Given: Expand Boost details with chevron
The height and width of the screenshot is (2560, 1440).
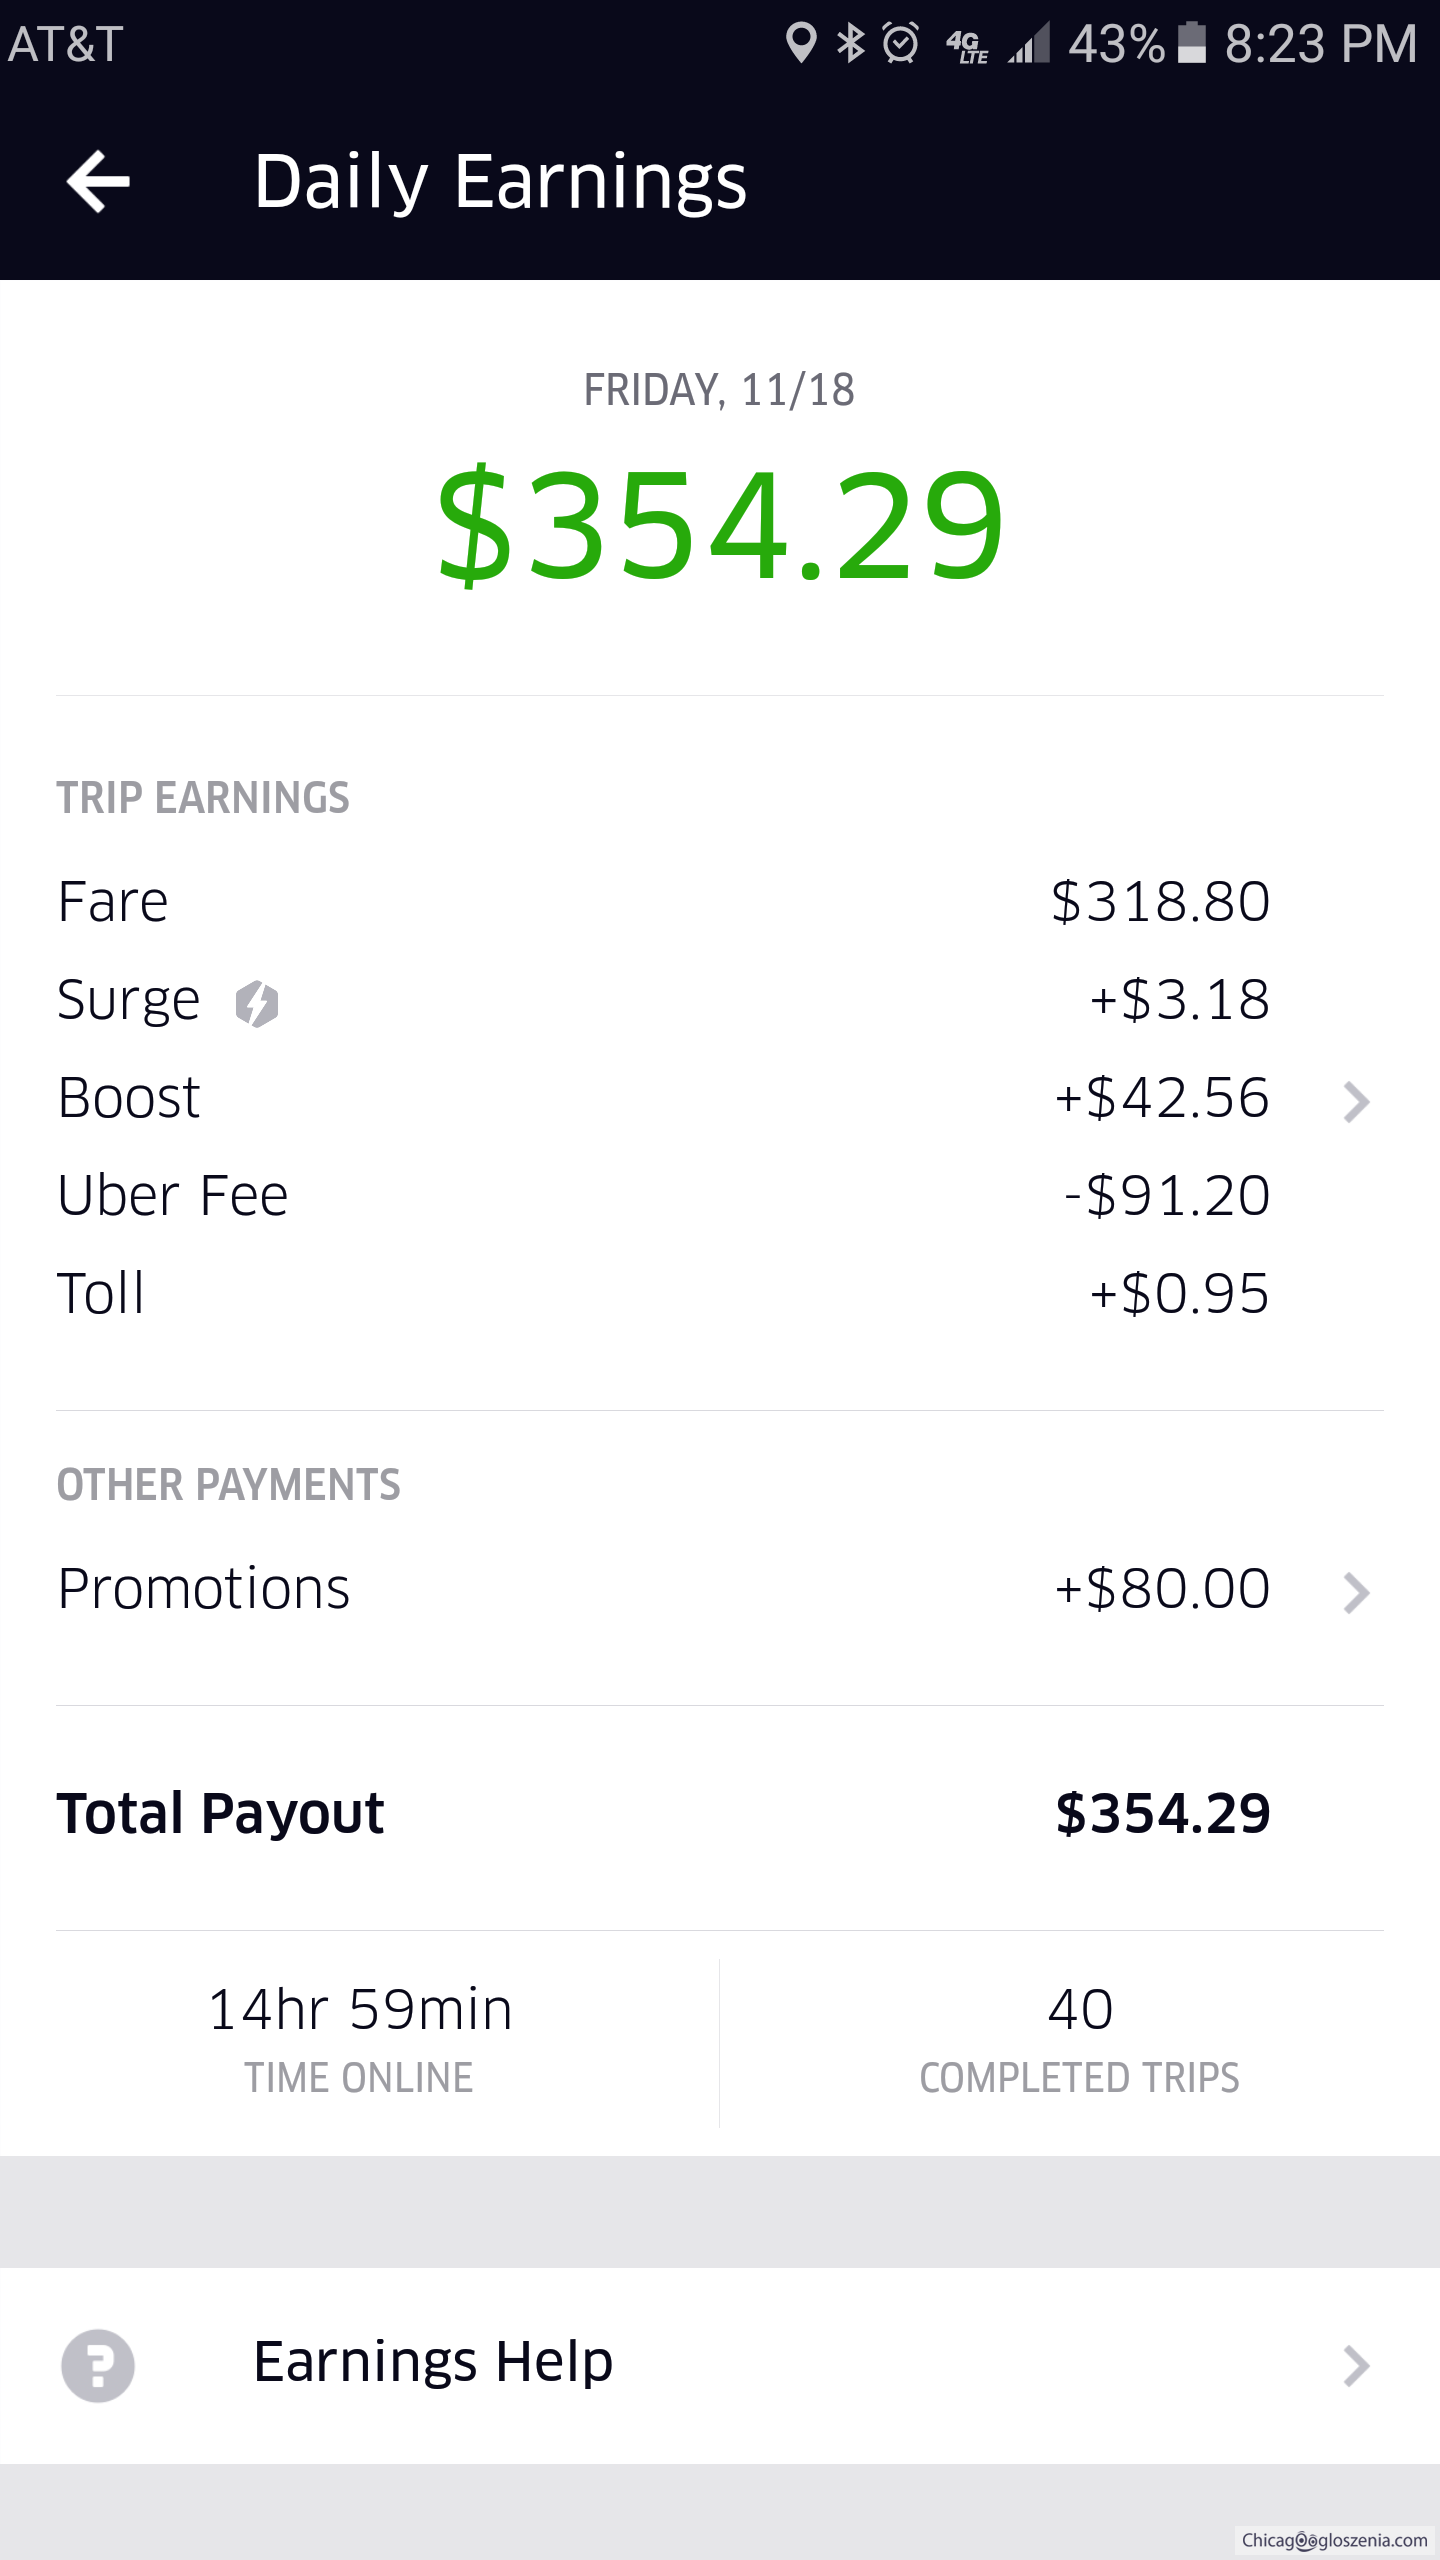Looking at the screenshot, I should [x=1356, y=1102].
